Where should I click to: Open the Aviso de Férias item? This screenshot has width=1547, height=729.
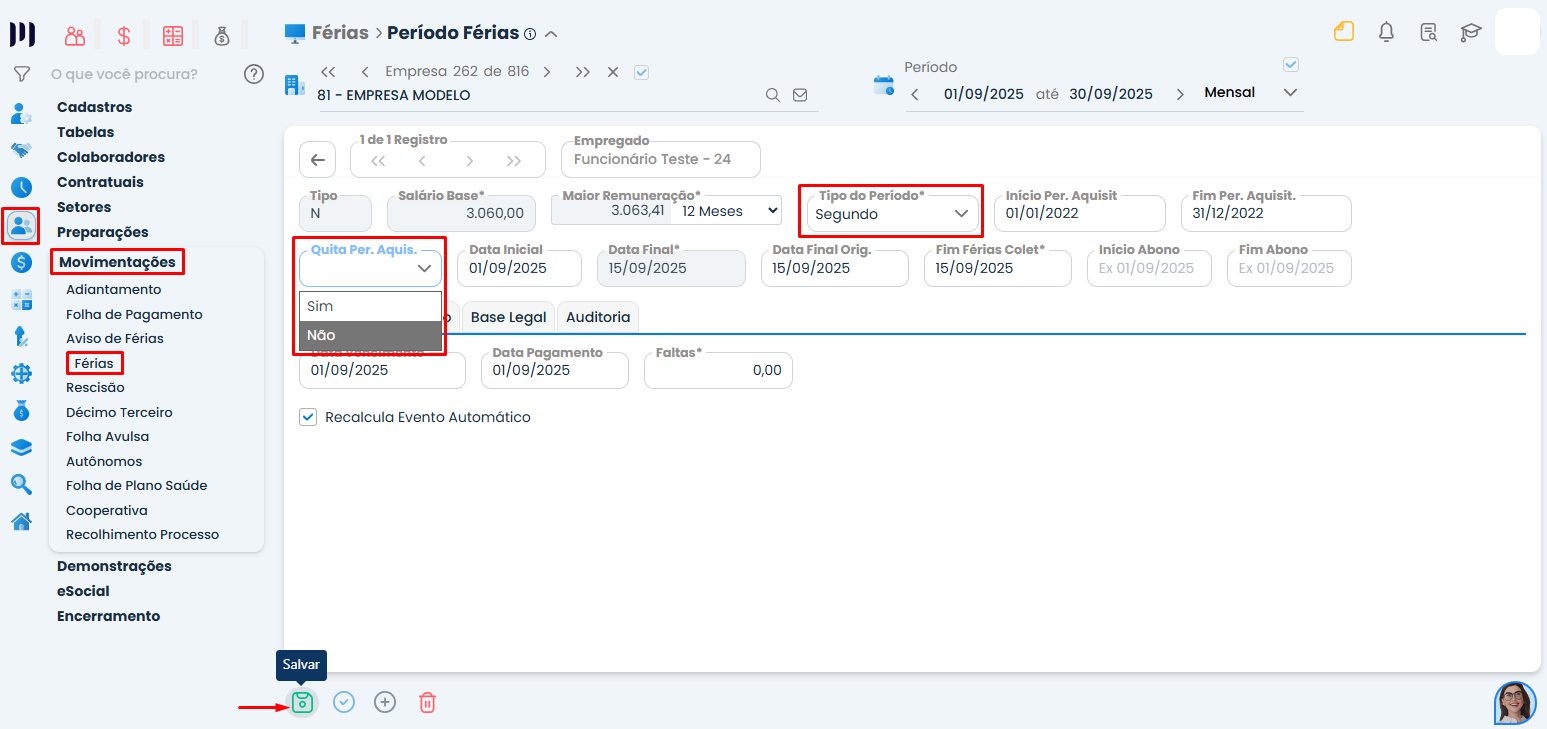[x=115, y=338]
